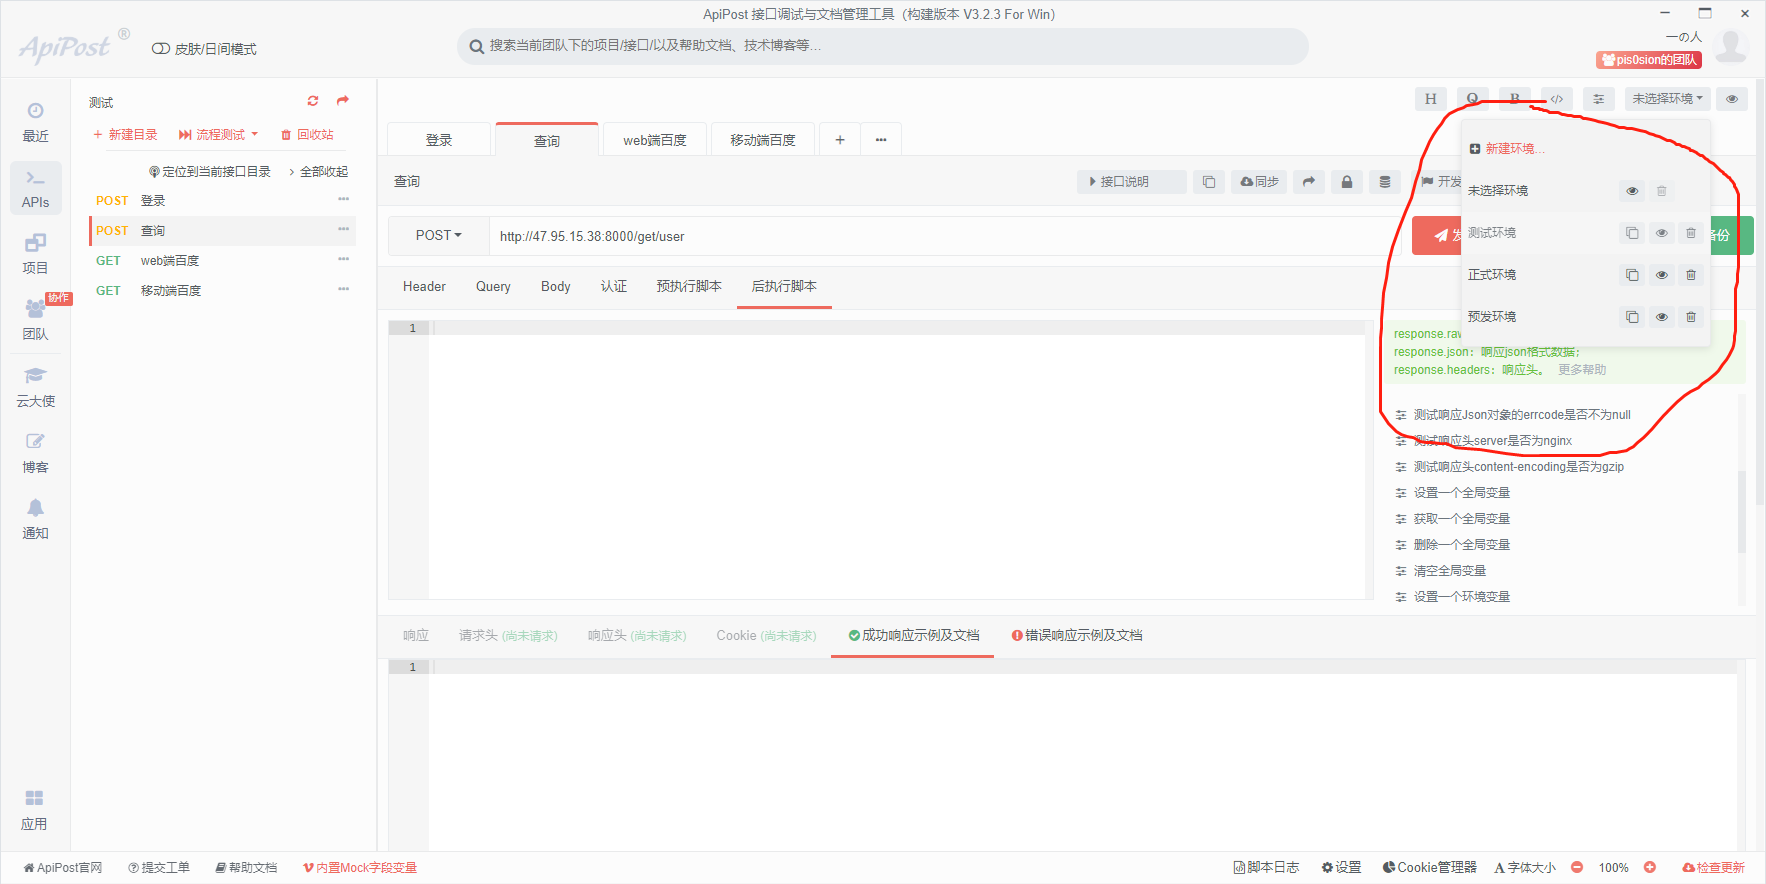Click the share arrow icon next to refresh
The height and width of the screenshot is (884, 1766).
(343, 101)
